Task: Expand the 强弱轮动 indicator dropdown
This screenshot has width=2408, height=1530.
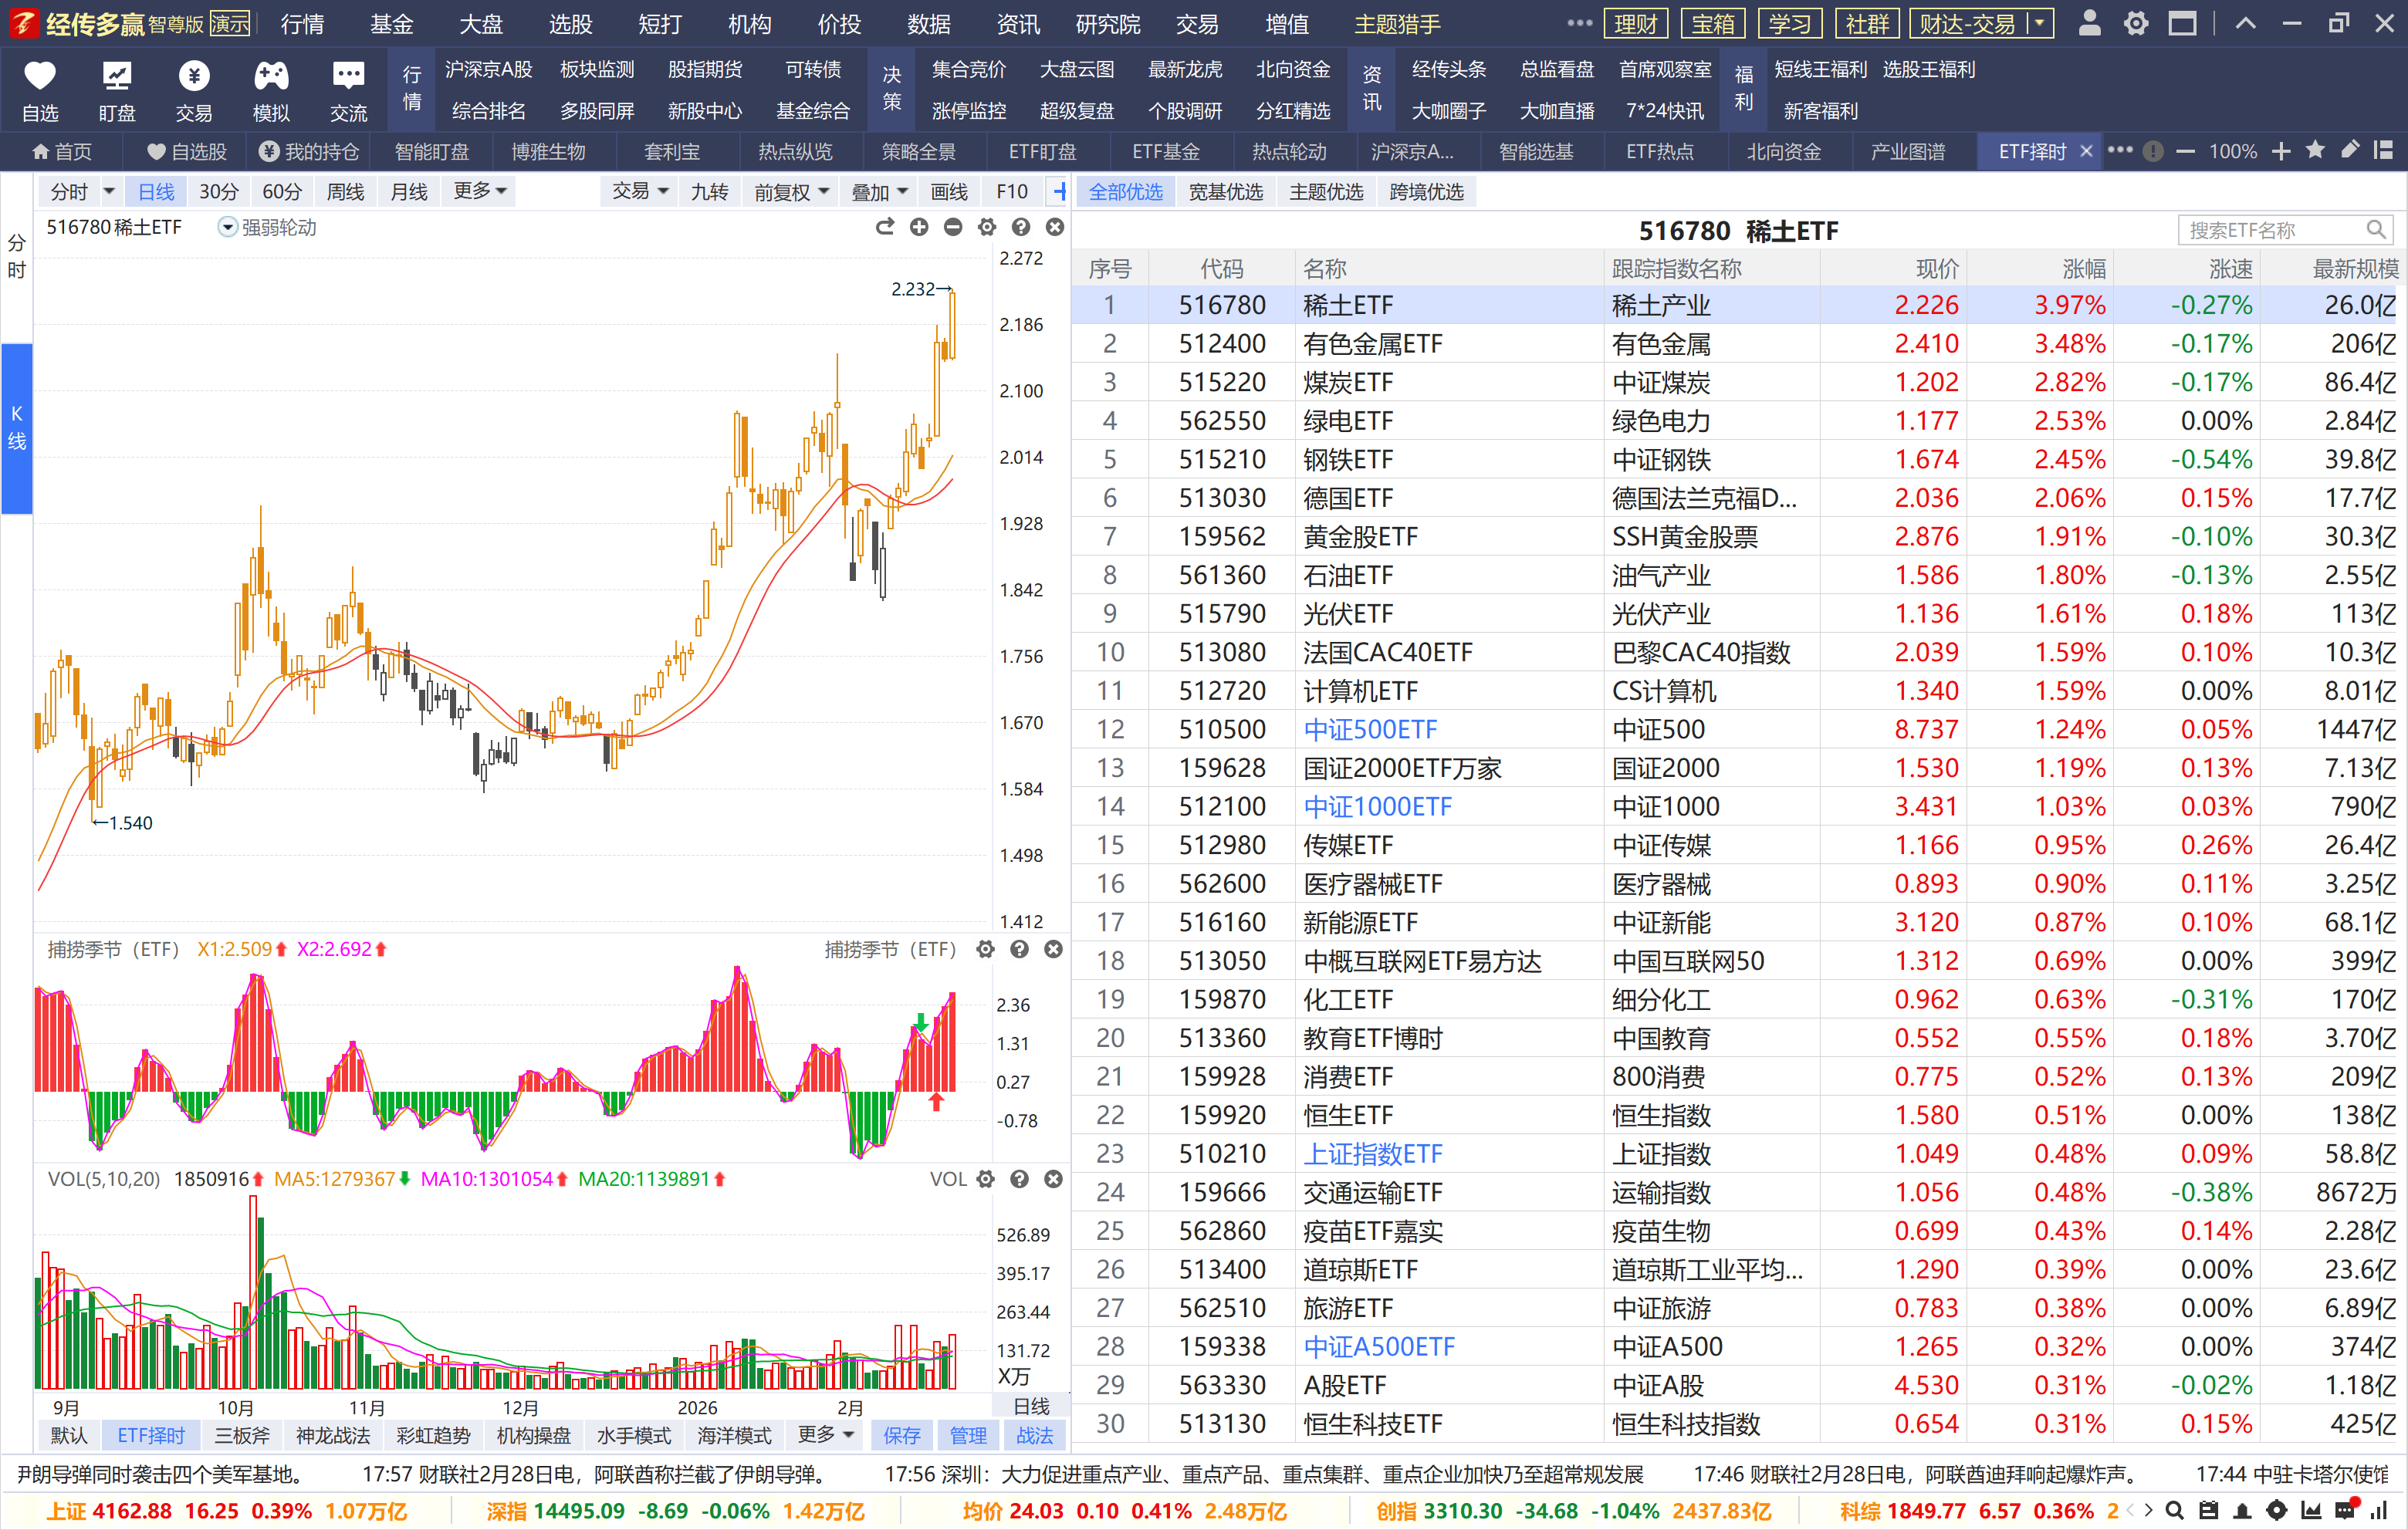Action: 228,228
